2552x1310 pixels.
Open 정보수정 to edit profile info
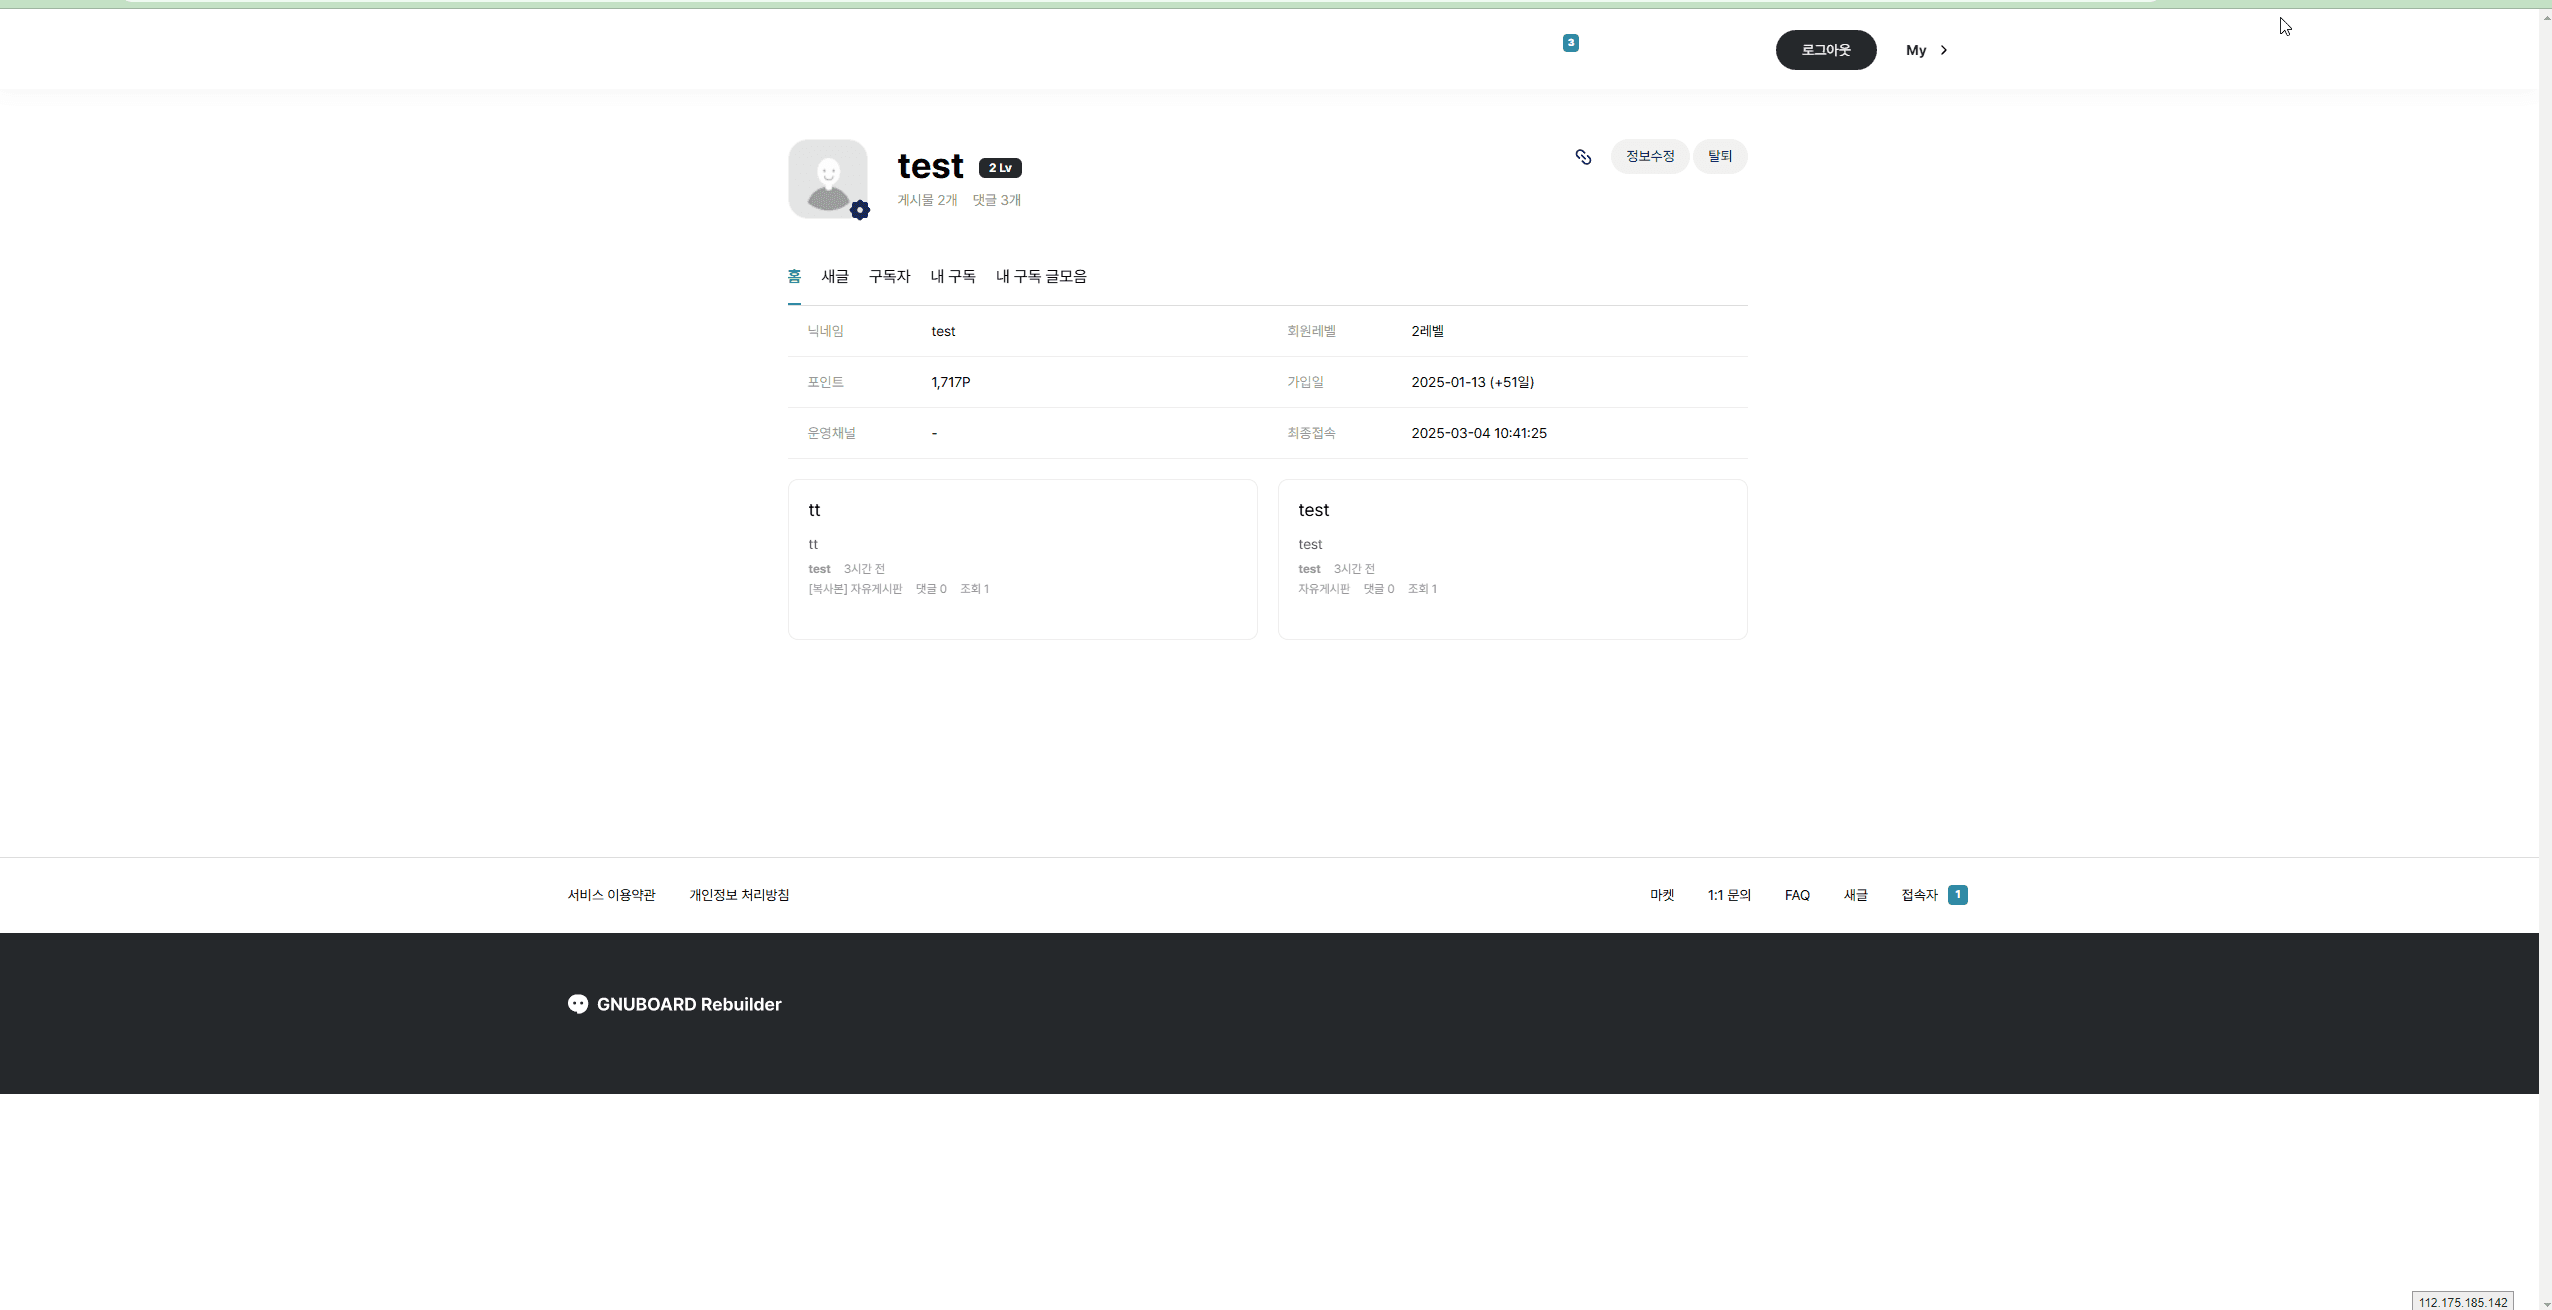click(1649, 156)
